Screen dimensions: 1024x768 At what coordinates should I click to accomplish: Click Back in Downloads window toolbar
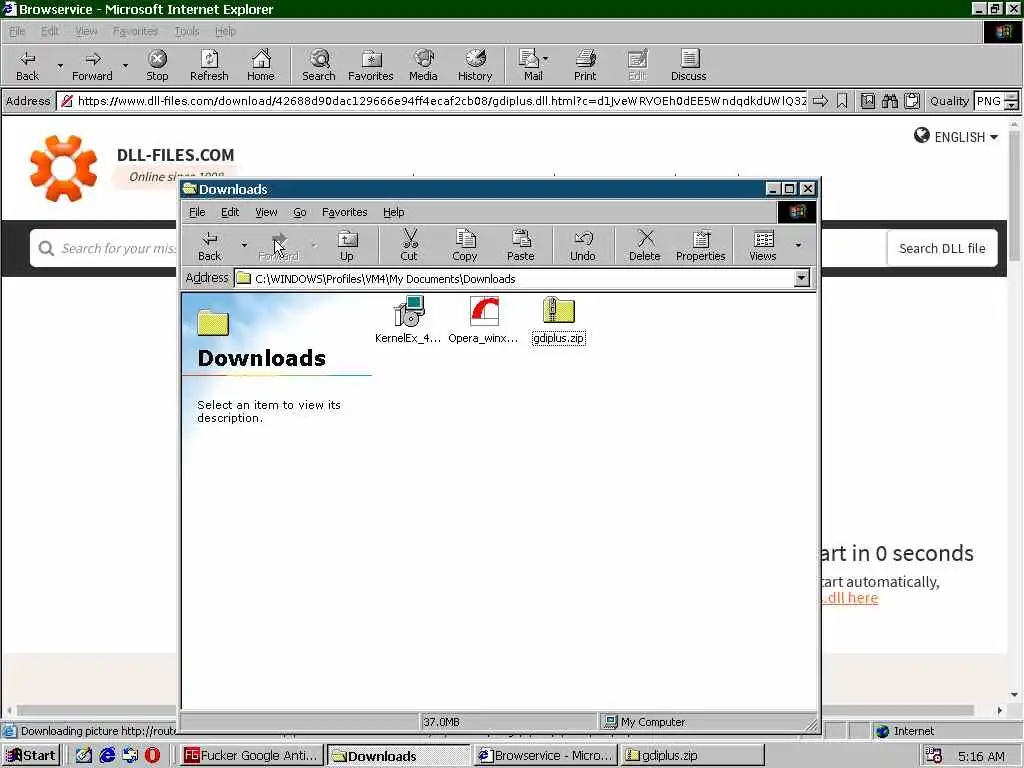click(210, 246)
